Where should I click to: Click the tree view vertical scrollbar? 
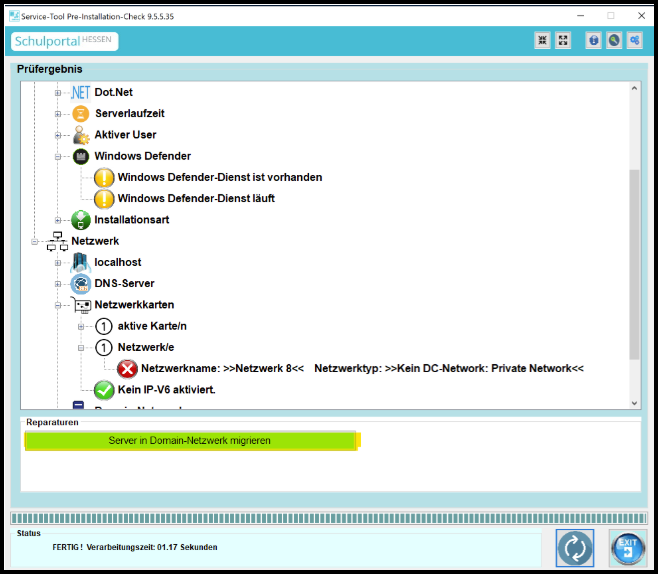coord(634,260)
